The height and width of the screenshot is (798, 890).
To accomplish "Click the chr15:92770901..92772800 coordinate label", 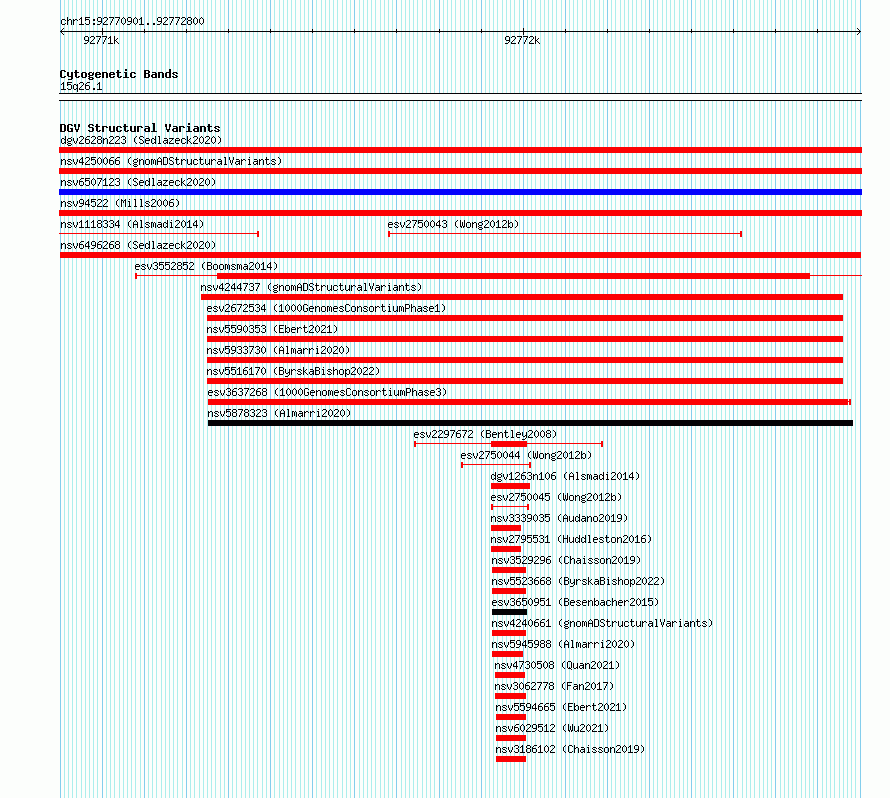I will click(132, 21).
